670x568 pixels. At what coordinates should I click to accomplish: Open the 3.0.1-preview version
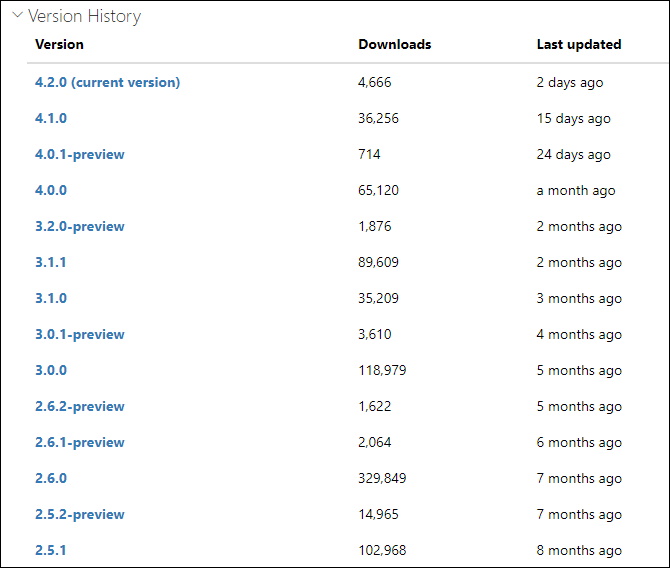[79, 334]
